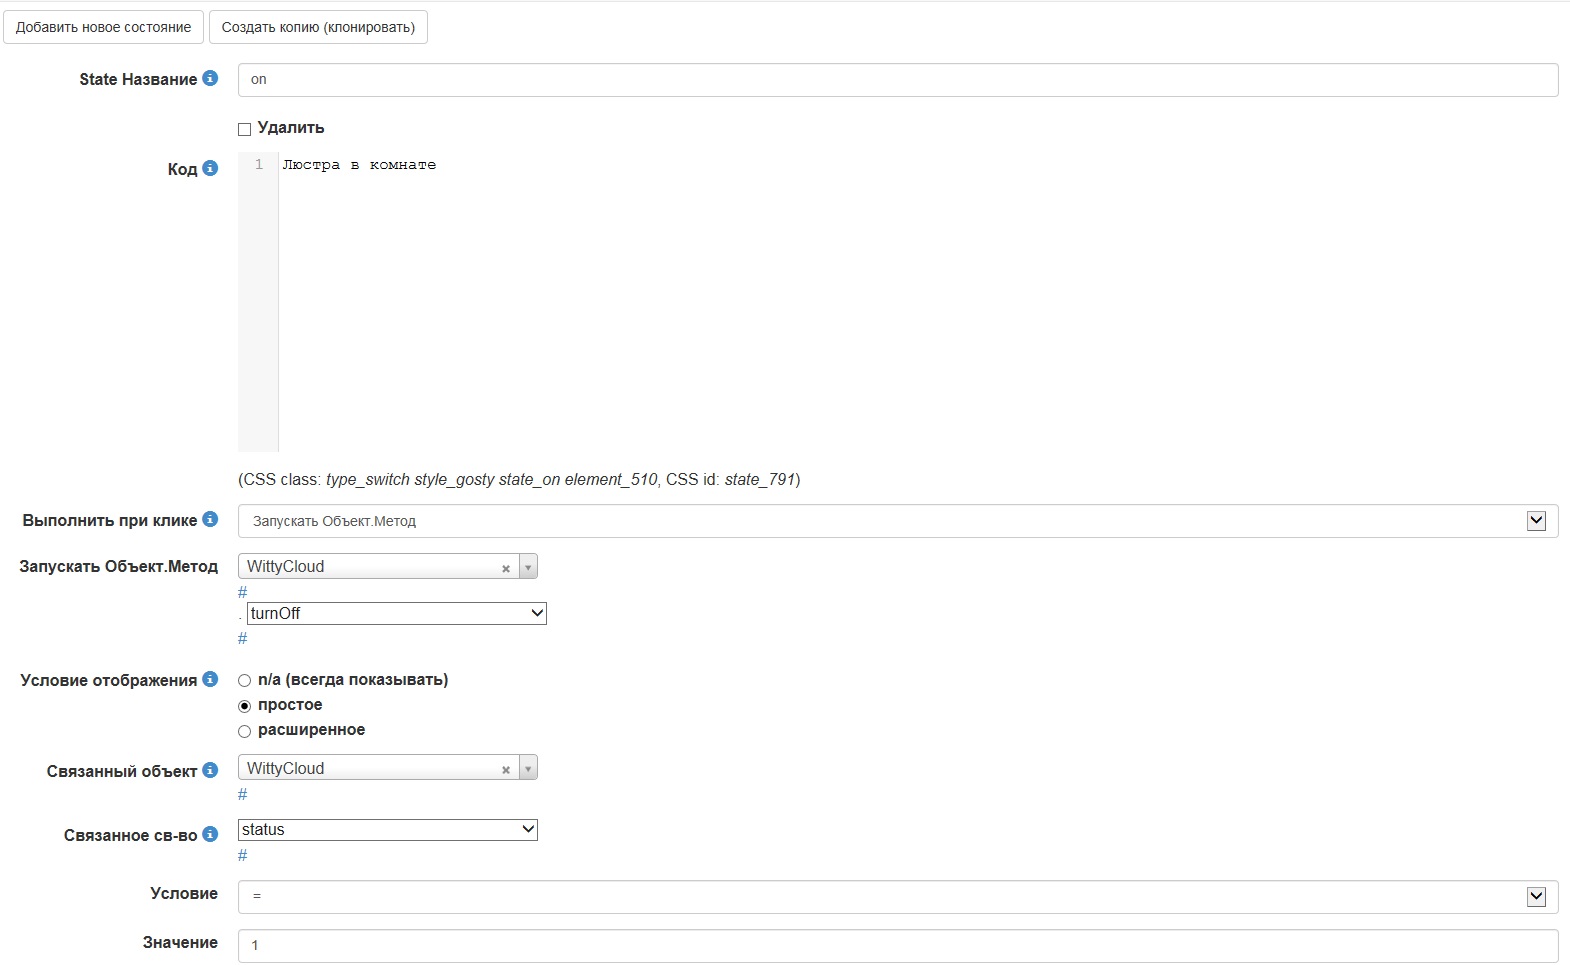Click info icon next to State Название

[210, 78]
